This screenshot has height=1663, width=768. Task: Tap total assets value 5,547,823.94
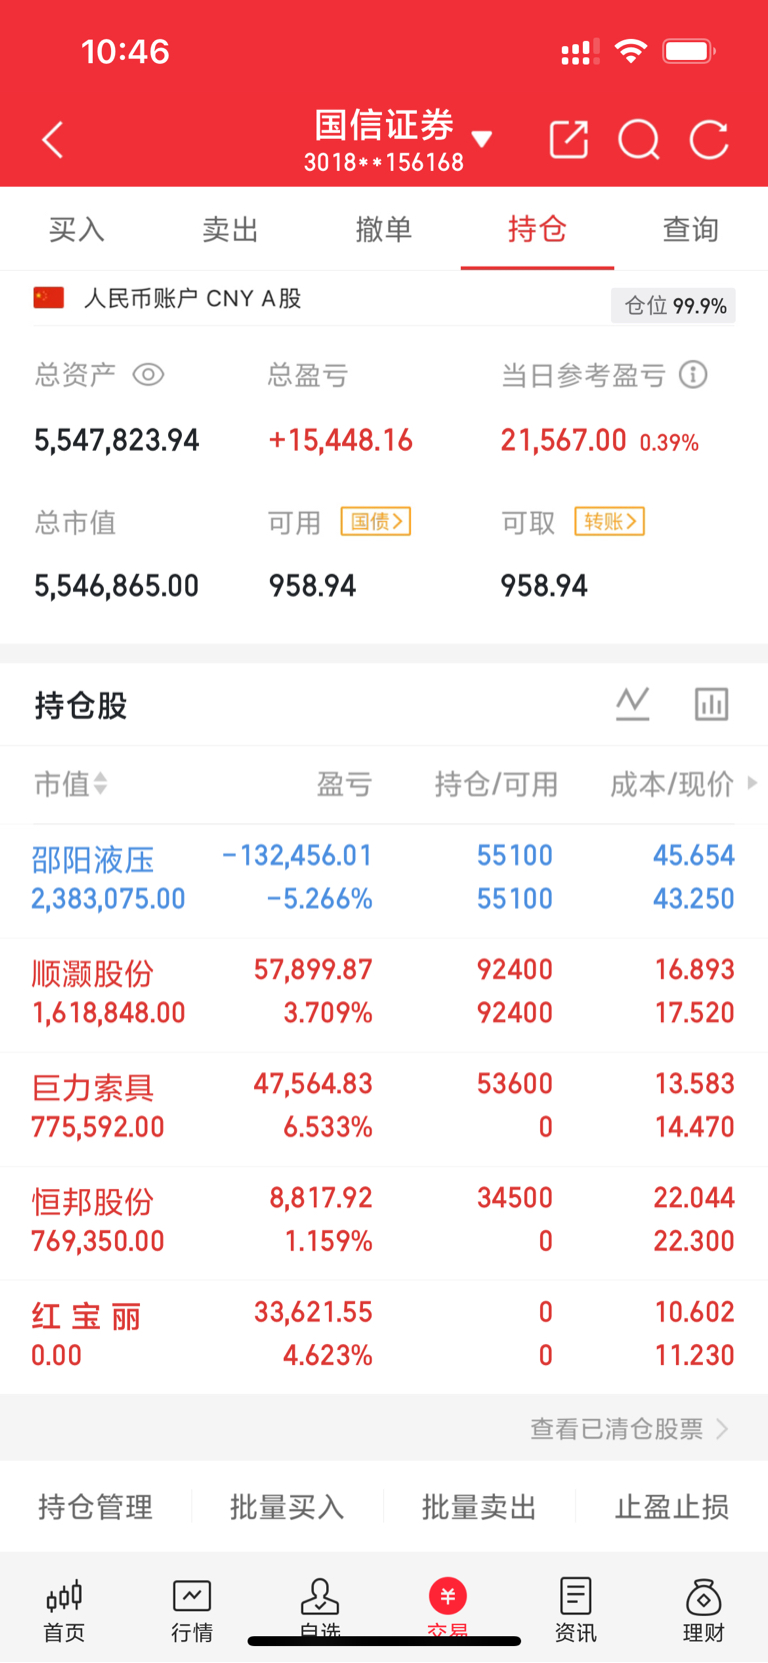point(117,440)
